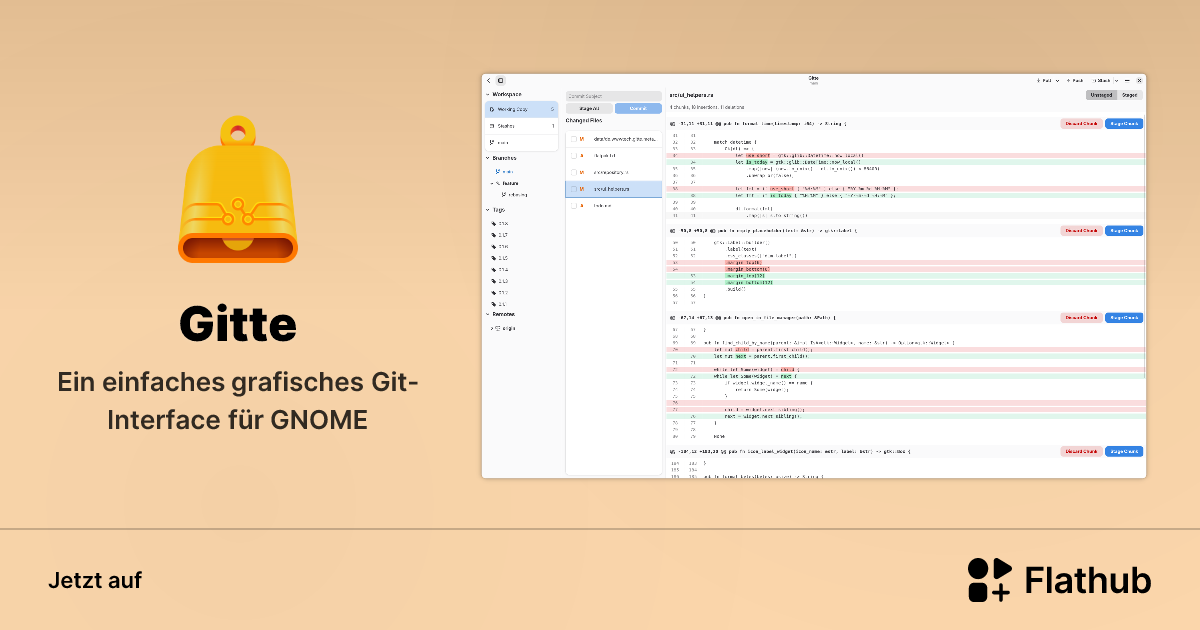Click the Gitte title heading
Image resolution: width=1200 pixels, height=630 pixels.
[x=238, y=324]
